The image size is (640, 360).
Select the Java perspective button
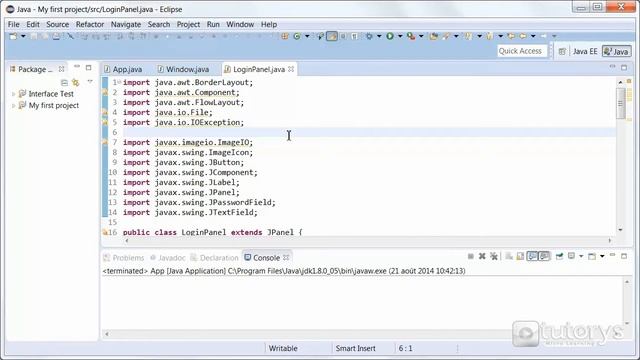click(616, 51)
